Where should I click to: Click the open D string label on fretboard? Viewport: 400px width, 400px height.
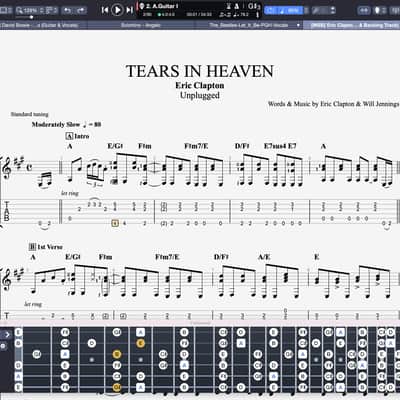(x=18, y=365)
